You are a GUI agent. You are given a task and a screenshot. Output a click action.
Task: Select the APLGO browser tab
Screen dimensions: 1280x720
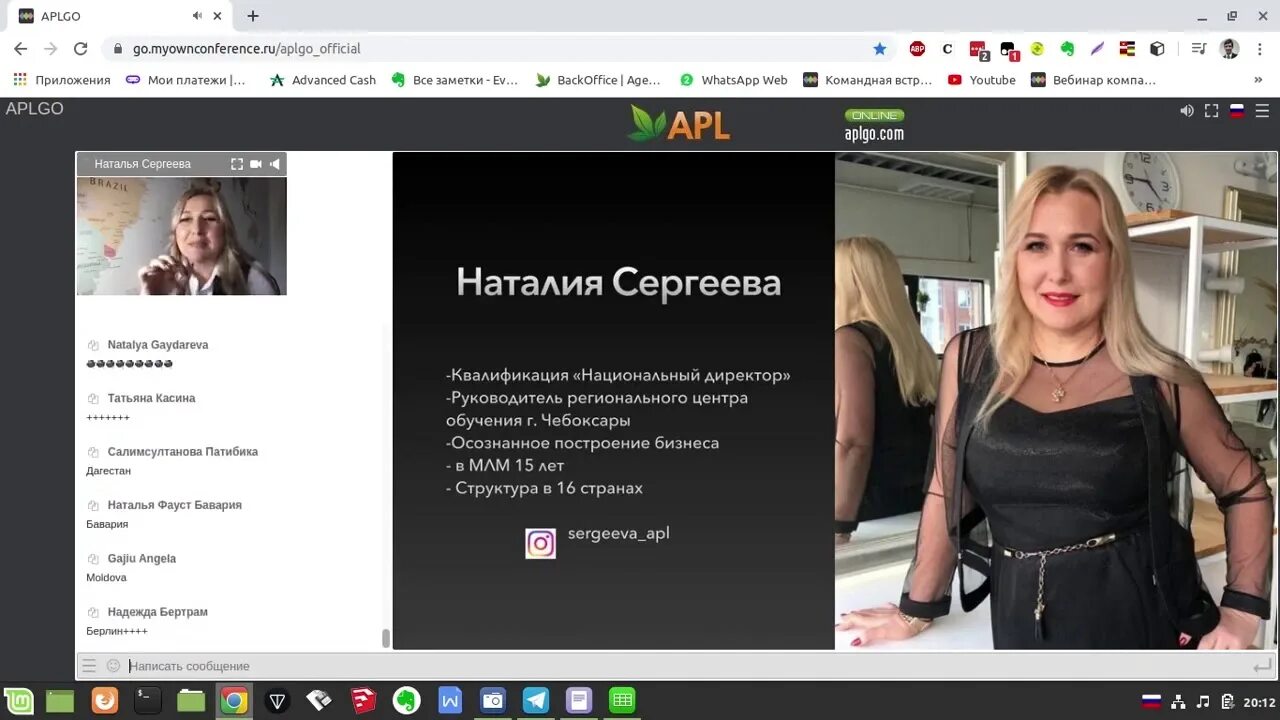tap(120, 16)
